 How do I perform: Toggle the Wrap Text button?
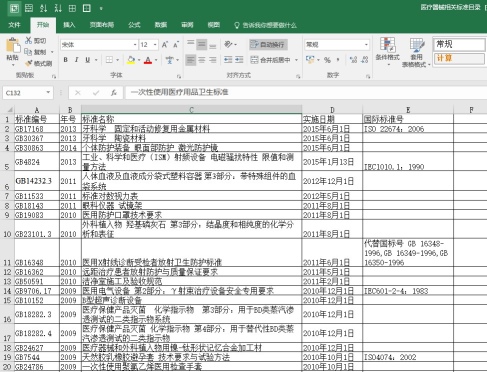[x=268, y=45]
